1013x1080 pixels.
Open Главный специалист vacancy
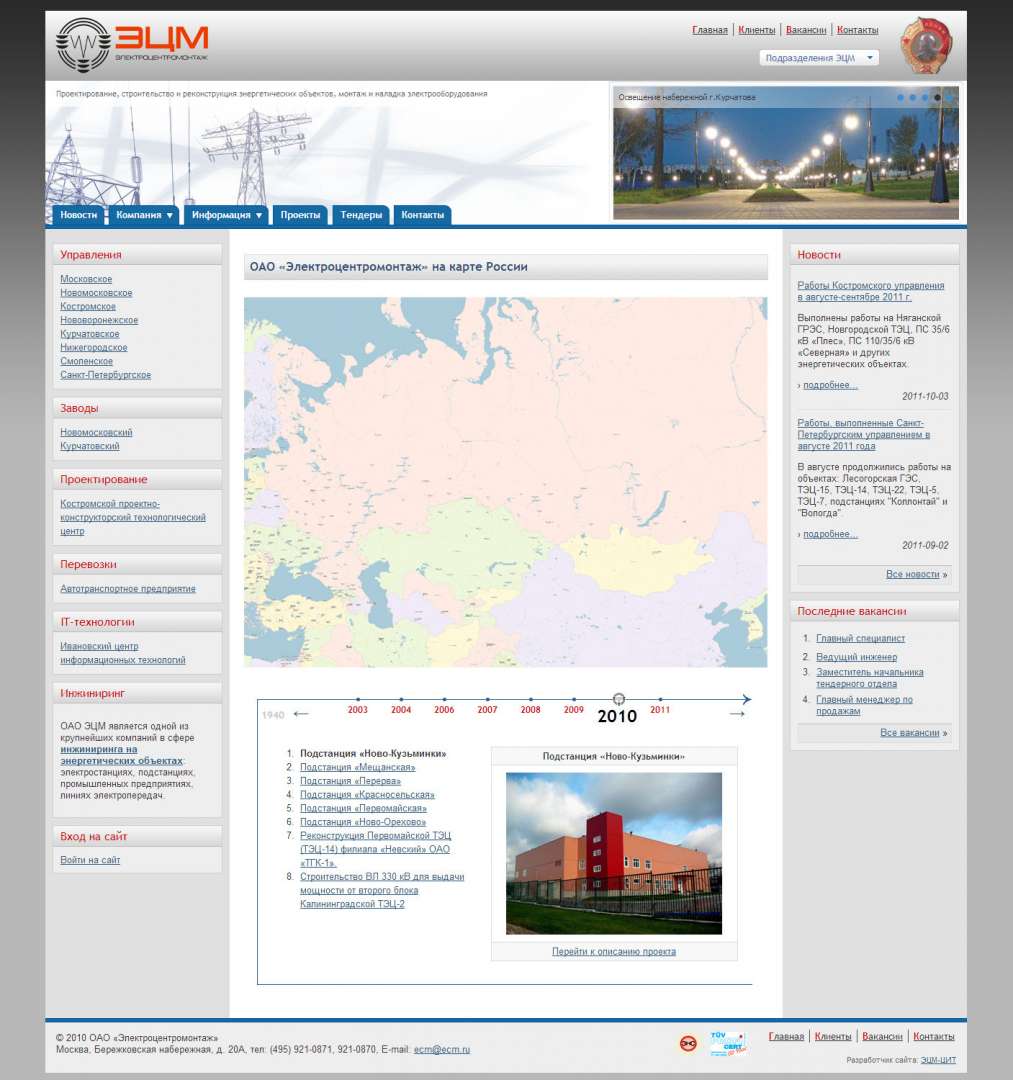tap(860, 638)
